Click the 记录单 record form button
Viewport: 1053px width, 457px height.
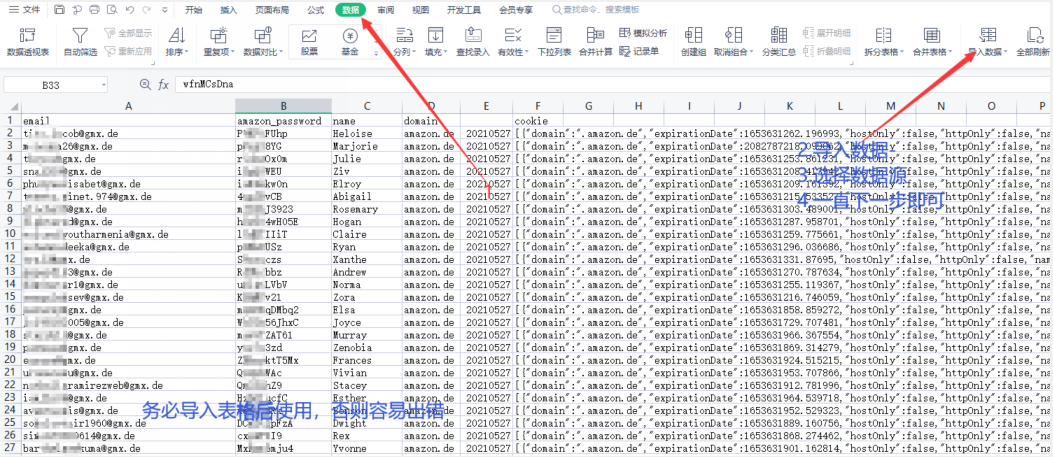(640, 50)
